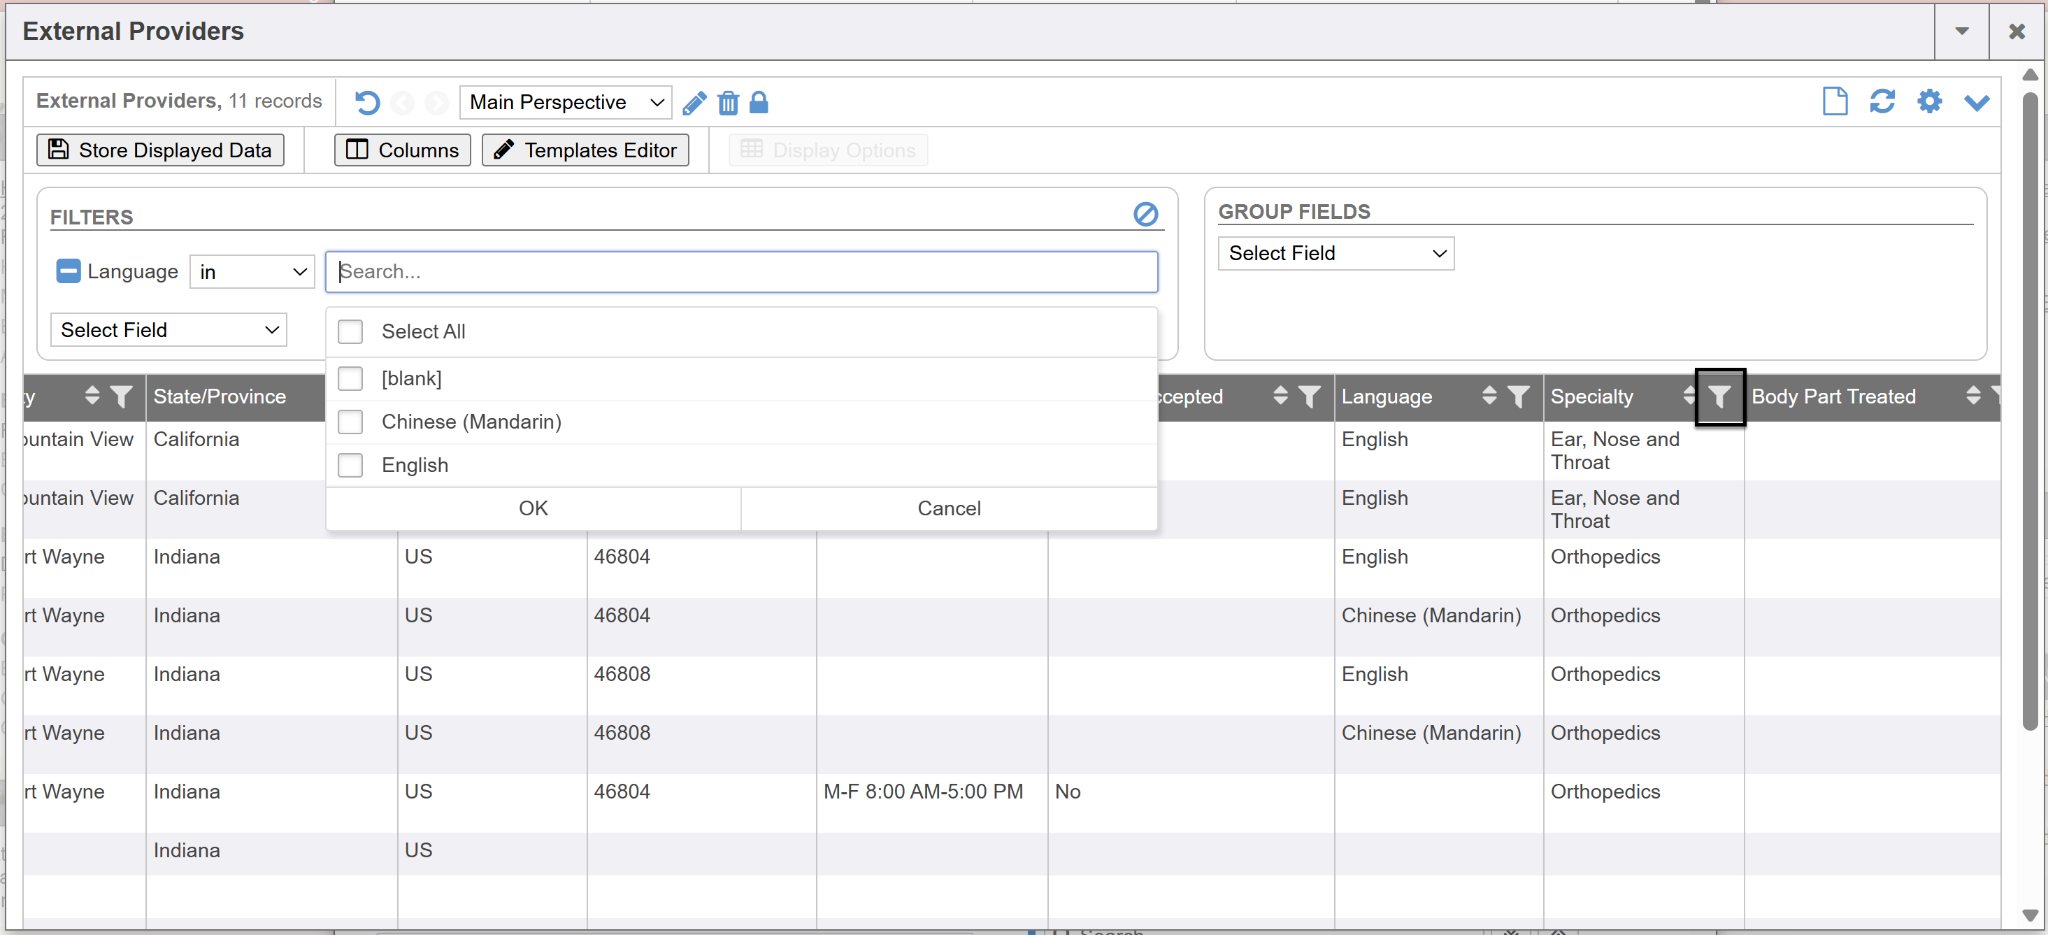The width and height of the screenshot is (2048, 935).
Task: Open settings with the gear icon
Action: point(1929,102)
